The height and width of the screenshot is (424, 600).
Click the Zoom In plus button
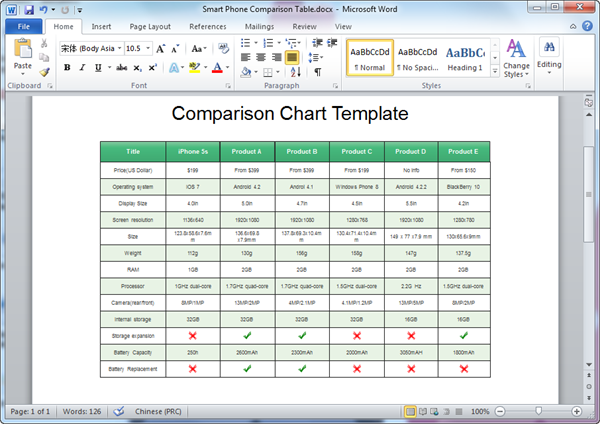coord(577,411)
